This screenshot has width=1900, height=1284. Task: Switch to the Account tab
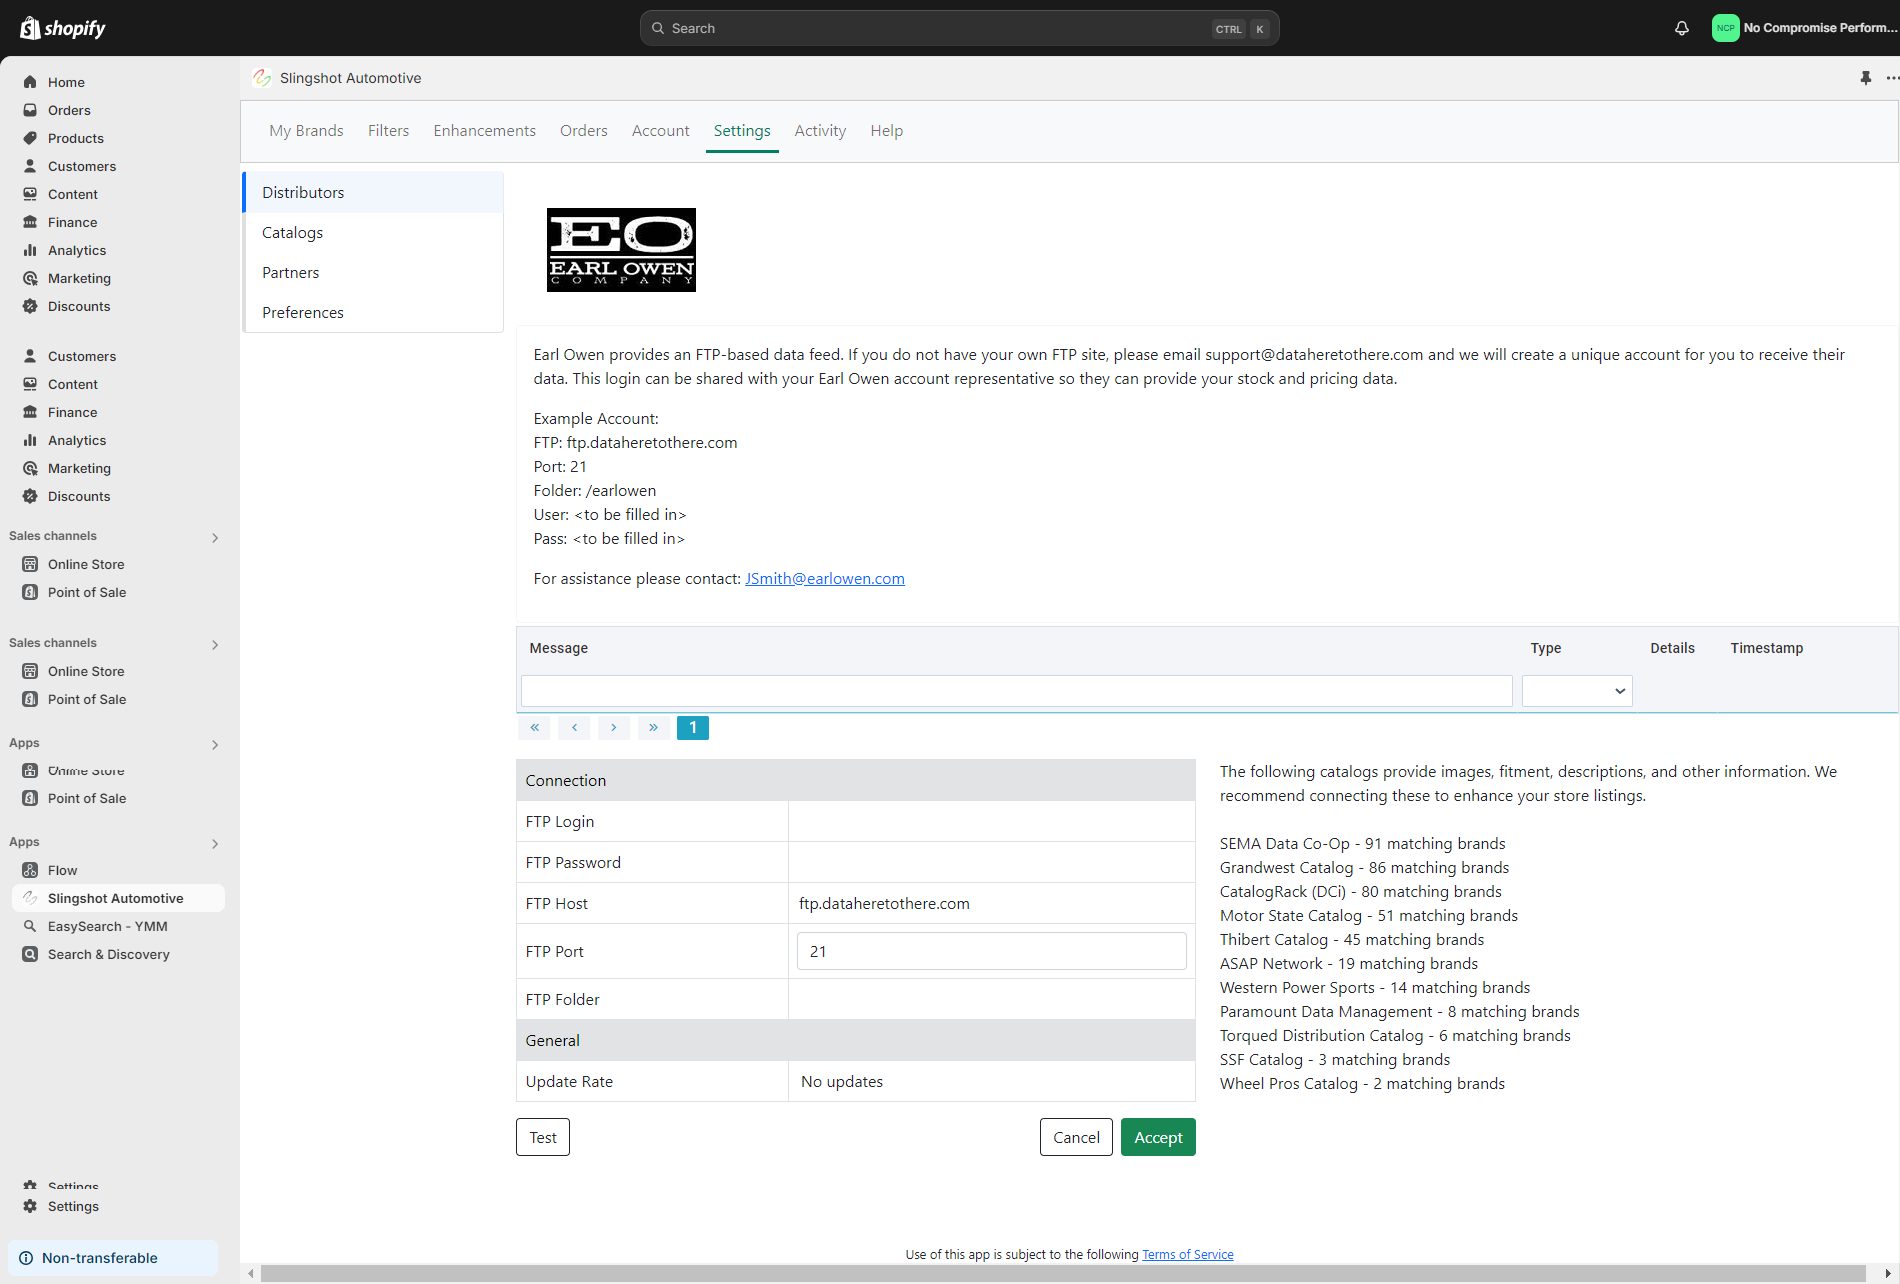click(x=661, y=131)
